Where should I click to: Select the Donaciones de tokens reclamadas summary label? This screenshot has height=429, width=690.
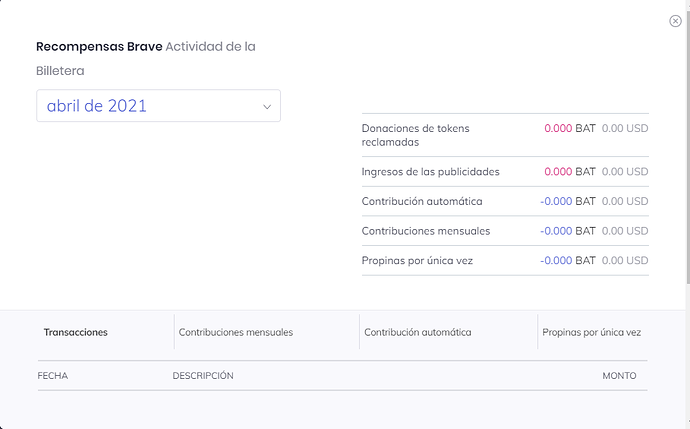point(415,135)
